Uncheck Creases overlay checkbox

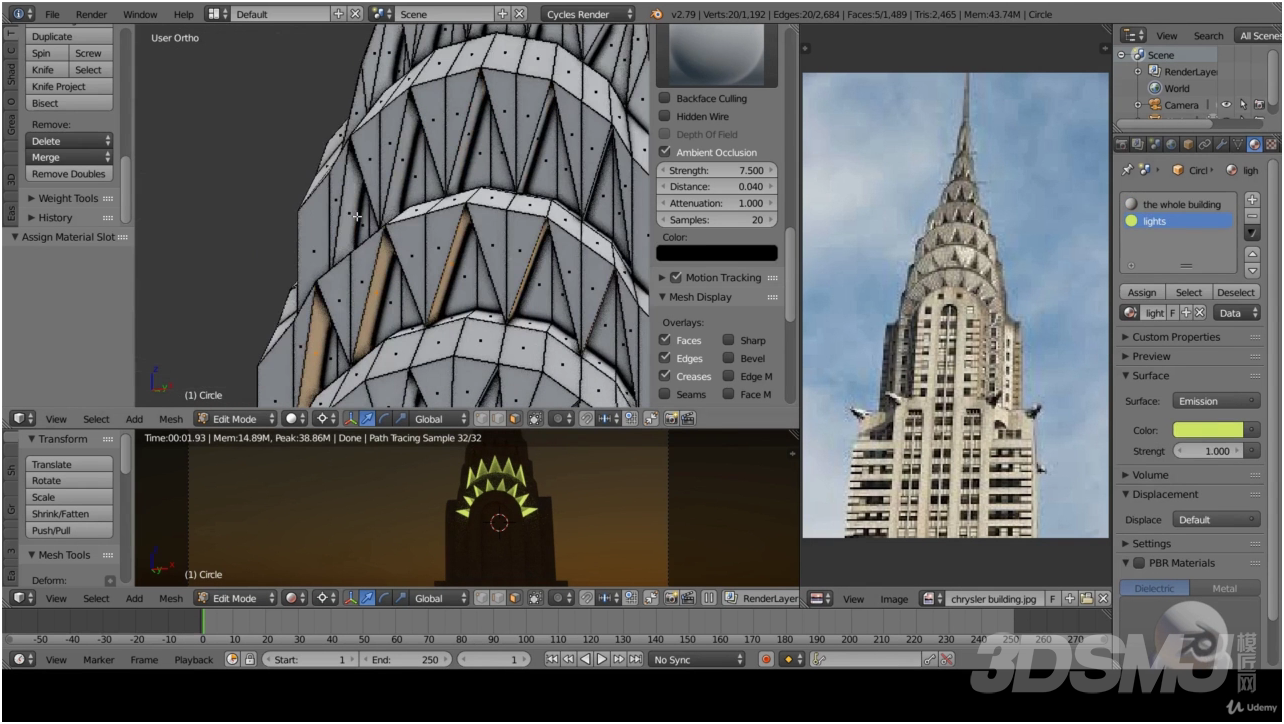(x=665, y=376)
